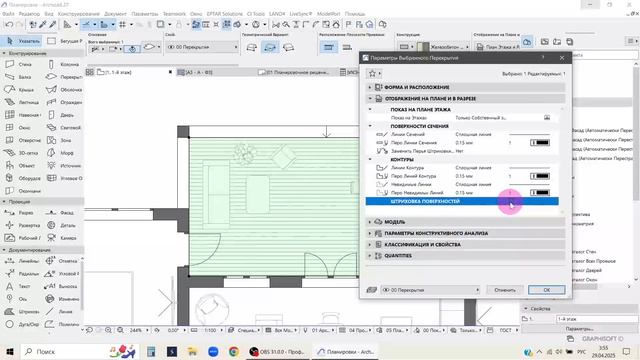The image size is (640, 360).
Task: Select the Дверь (door) tool
Action: click(60, 115)
